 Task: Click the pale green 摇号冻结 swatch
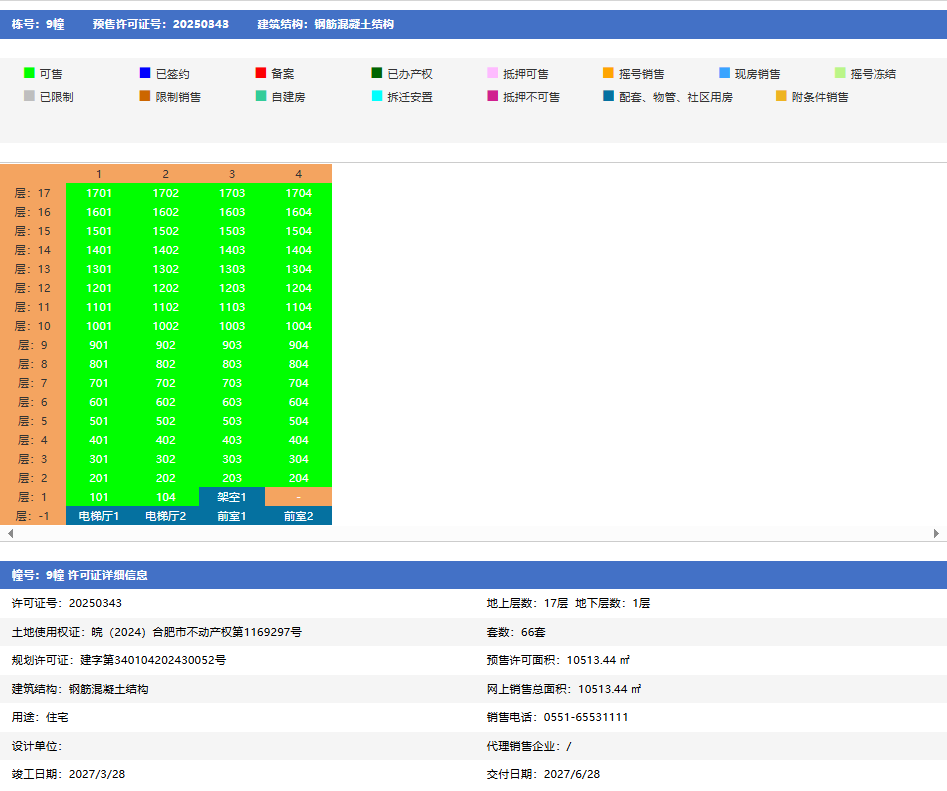click(841, 73)
